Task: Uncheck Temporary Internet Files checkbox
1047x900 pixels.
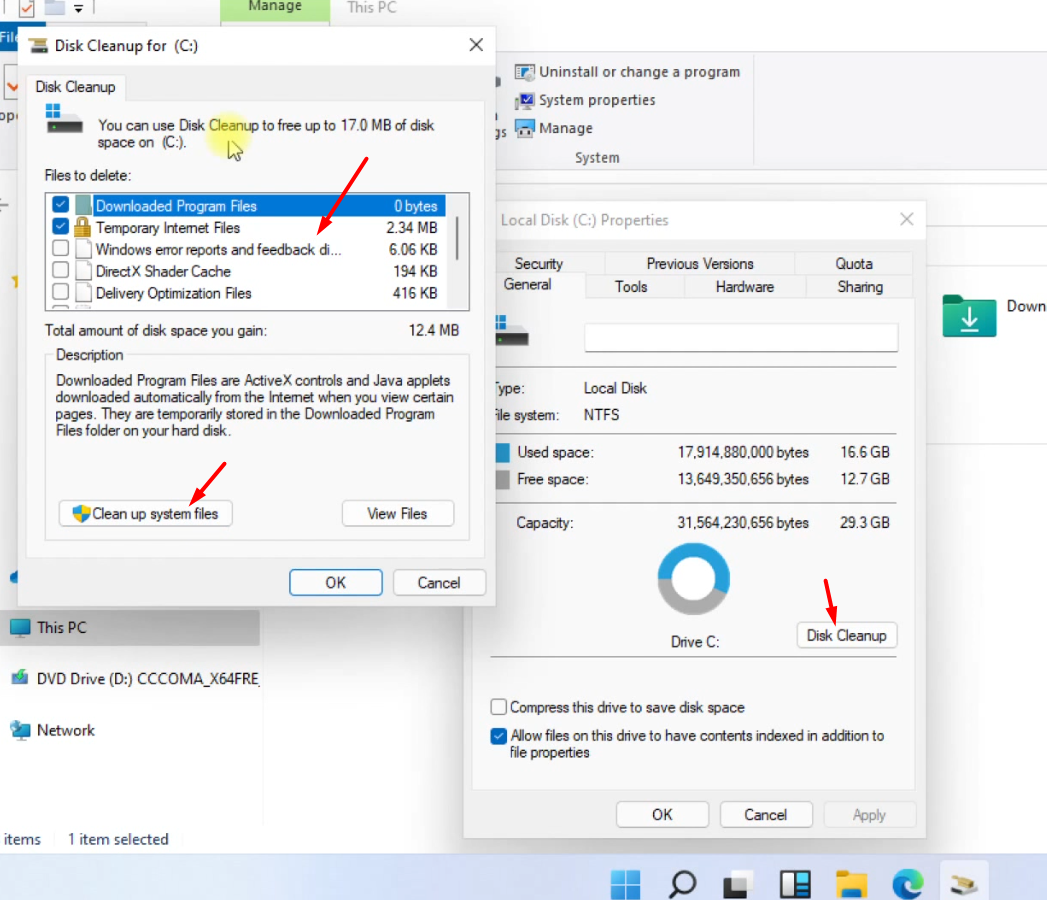Action: 60,226
